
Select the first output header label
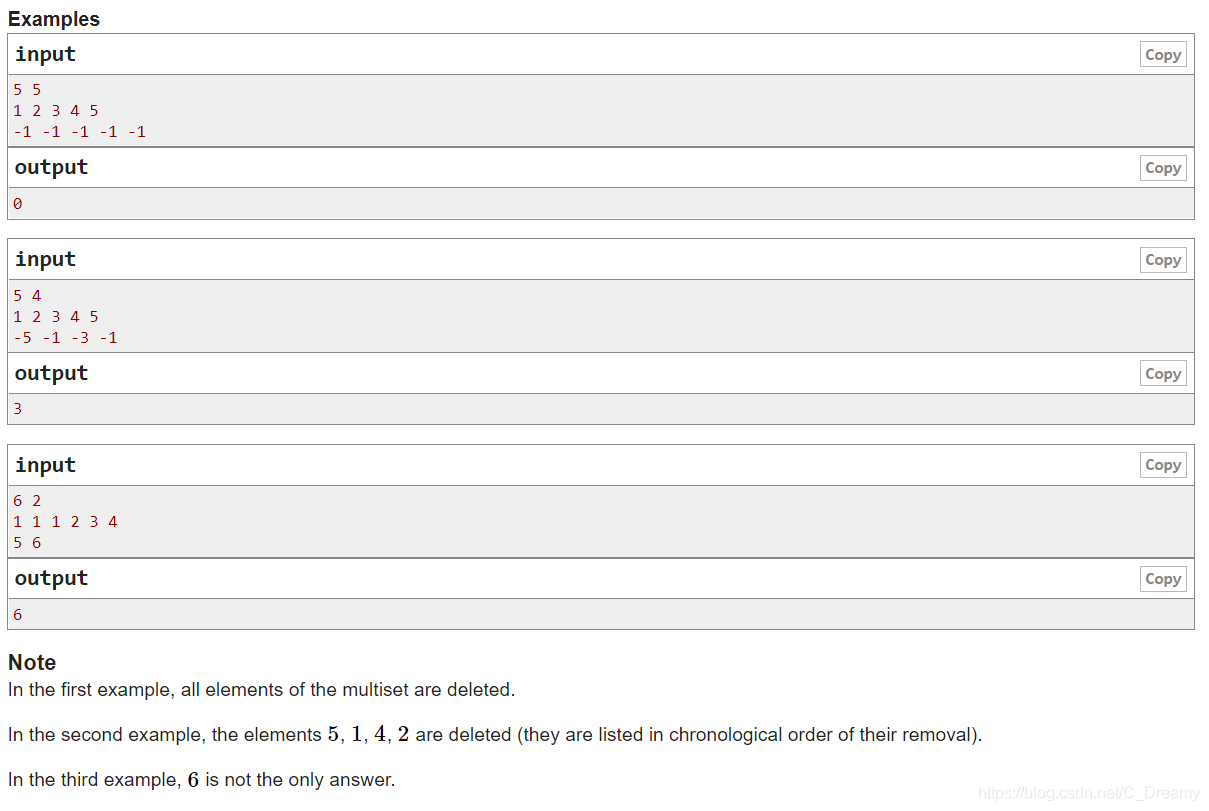click(51, 168)
